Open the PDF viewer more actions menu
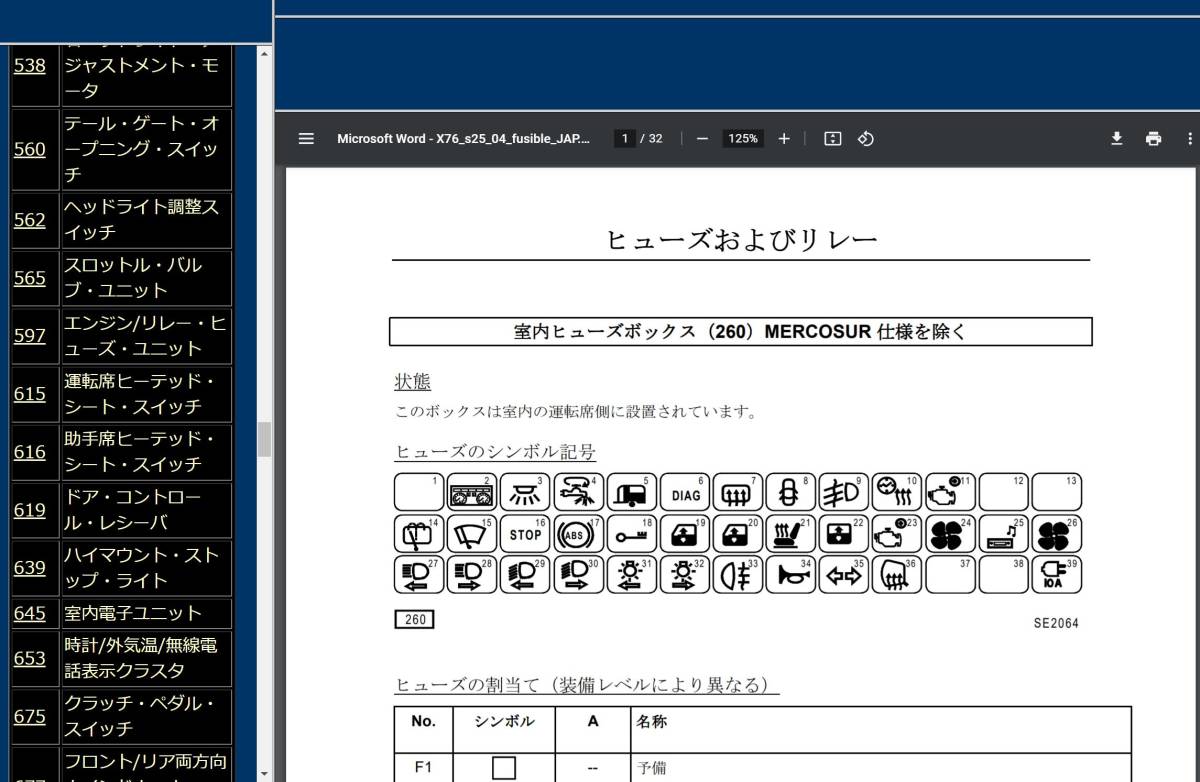 coord(1190,139)
